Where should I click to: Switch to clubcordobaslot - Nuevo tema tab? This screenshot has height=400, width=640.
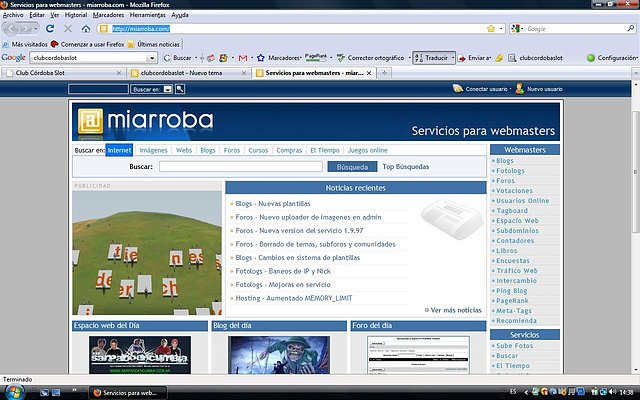(188, 73)
